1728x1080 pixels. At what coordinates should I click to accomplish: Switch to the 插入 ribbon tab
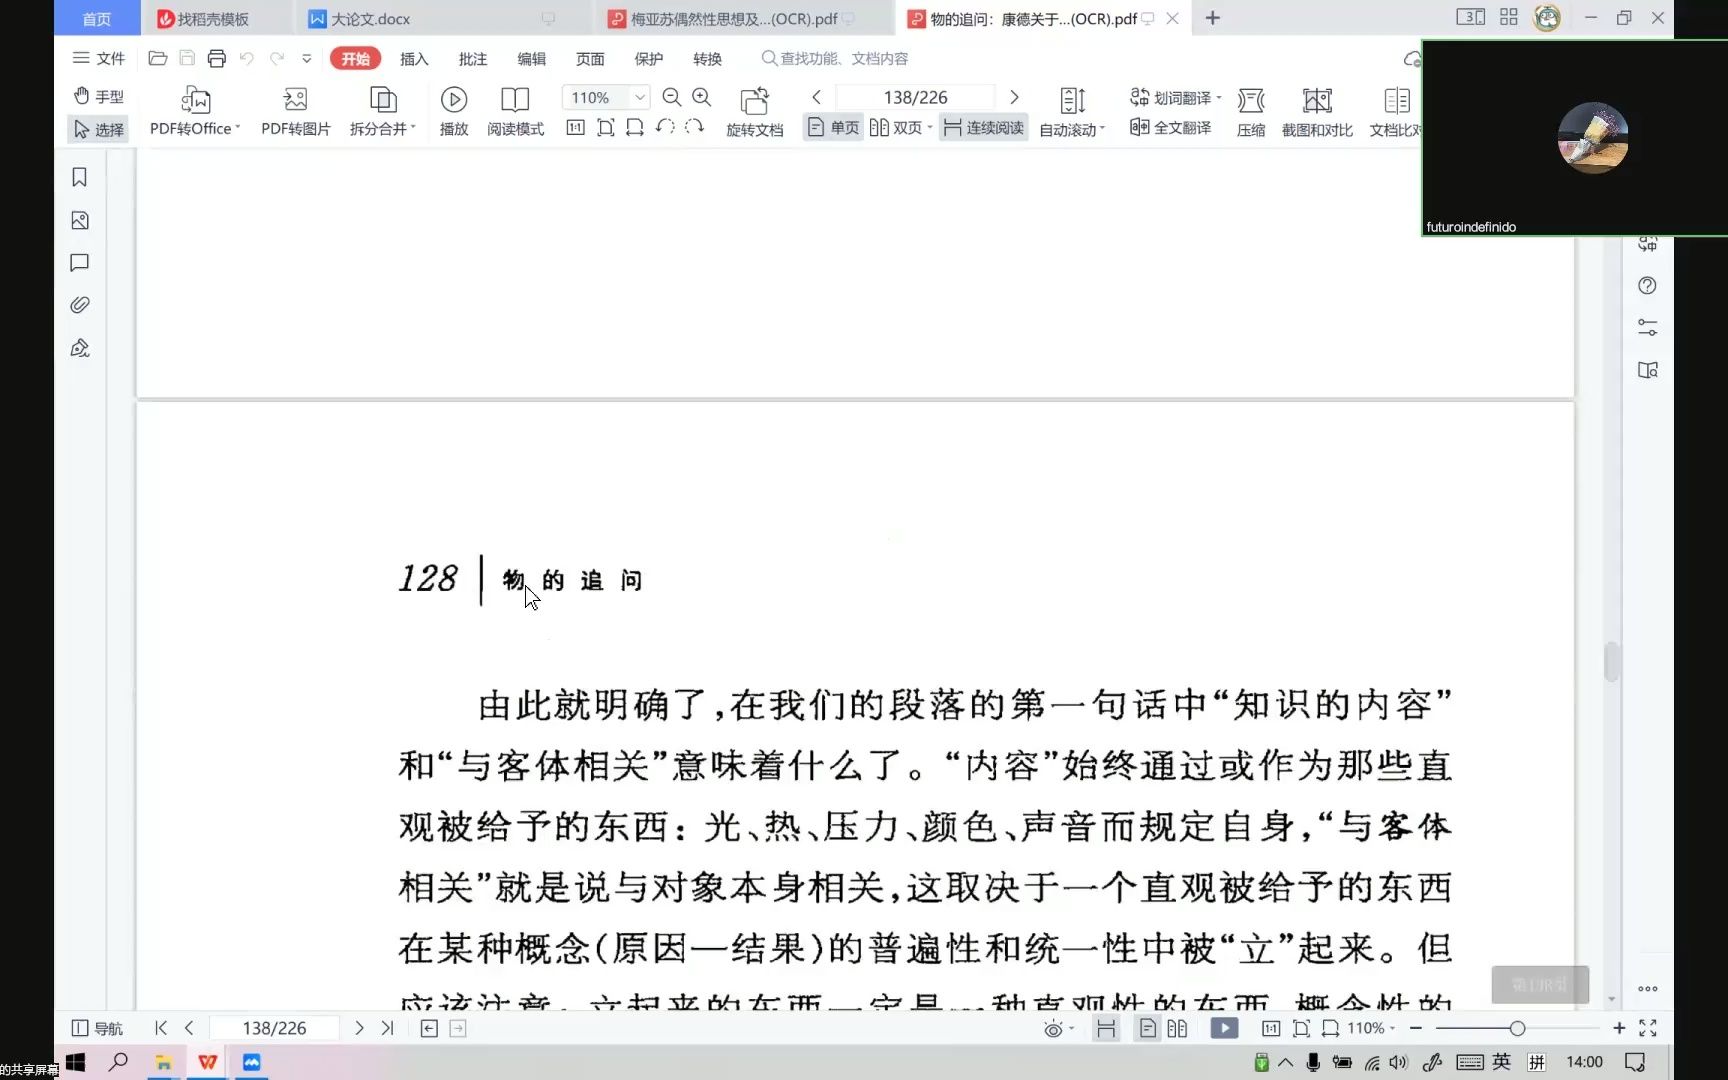pyautogui.click(x=414, y=59)
